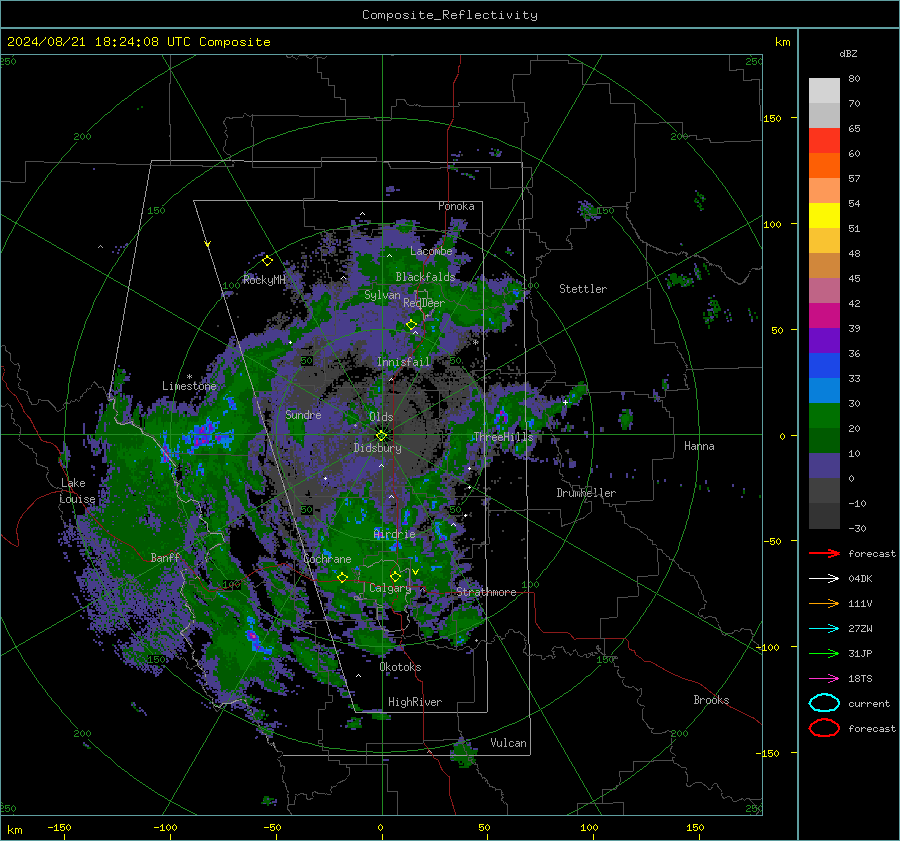
Task: Click the orange 111V arrow in legend
Action: pos(824,603)
